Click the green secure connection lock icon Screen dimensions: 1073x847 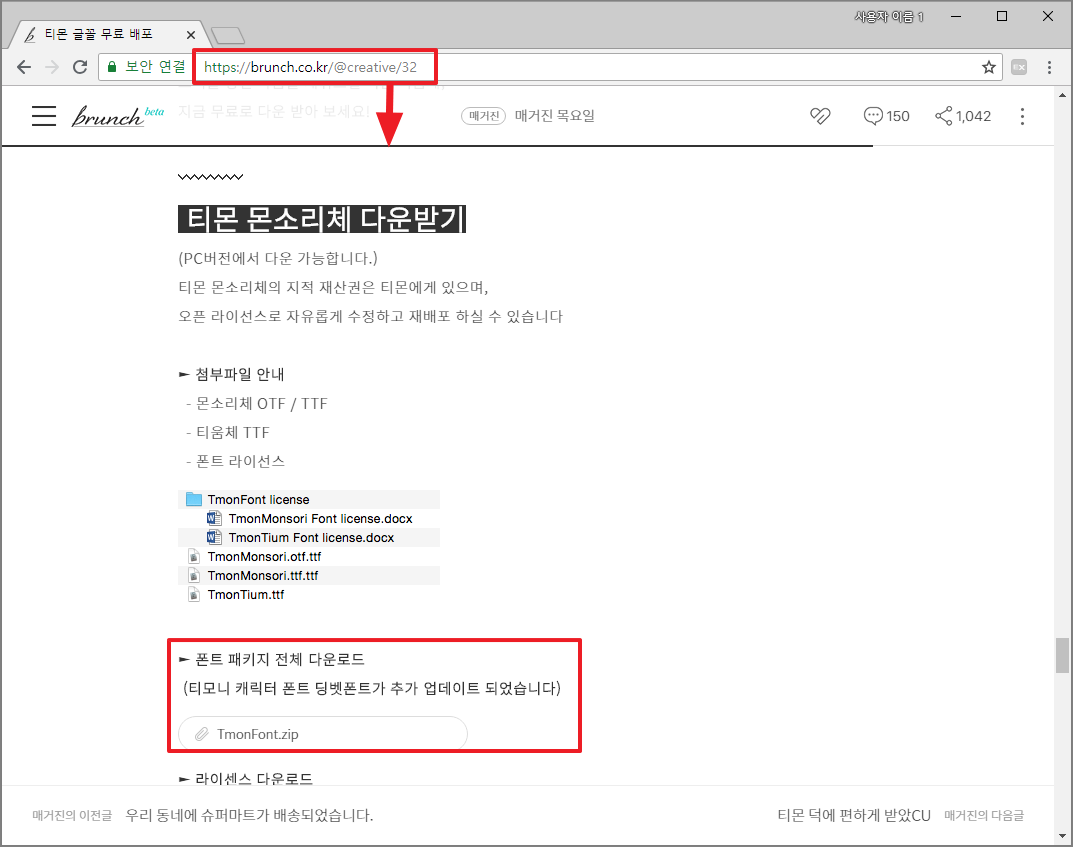tap(112, 67)
